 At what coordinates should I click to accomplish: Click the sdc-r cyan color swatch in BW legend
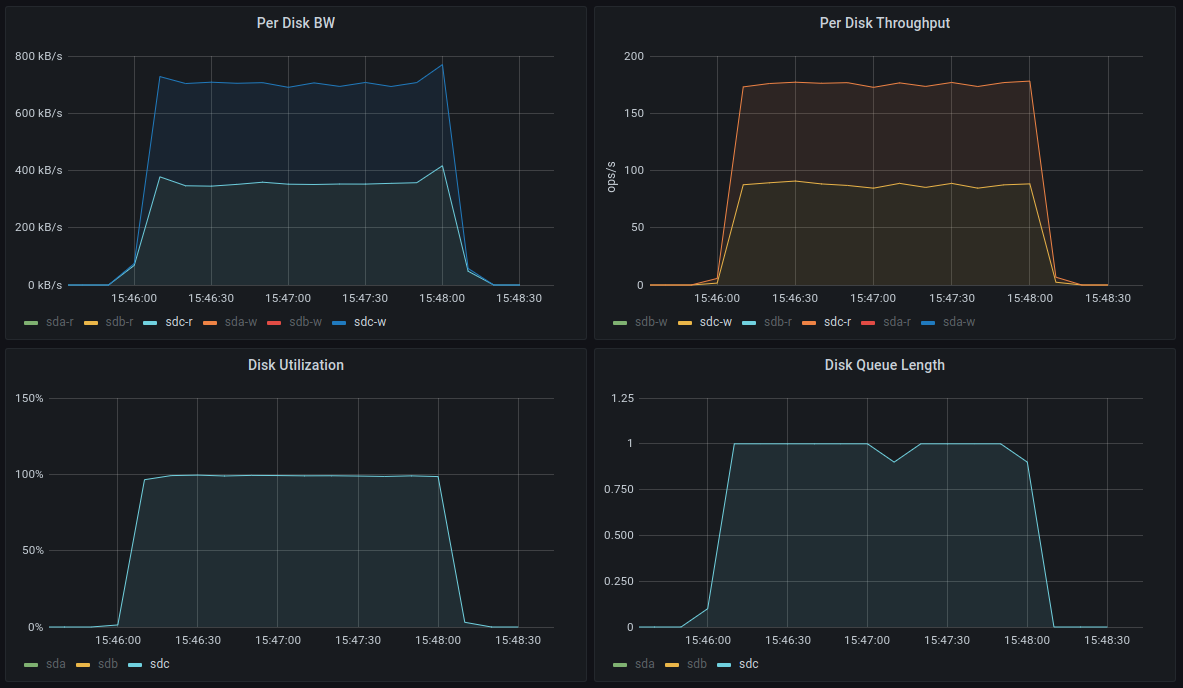150,323
